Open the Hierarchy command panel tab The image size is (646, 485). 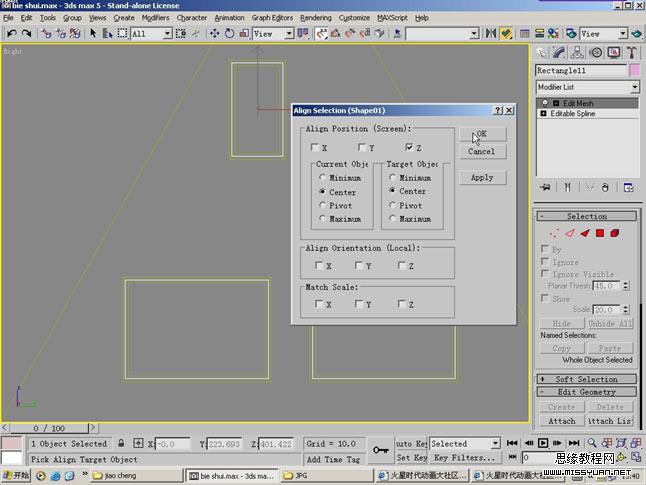pyautogui.click(x=577, y=53)
